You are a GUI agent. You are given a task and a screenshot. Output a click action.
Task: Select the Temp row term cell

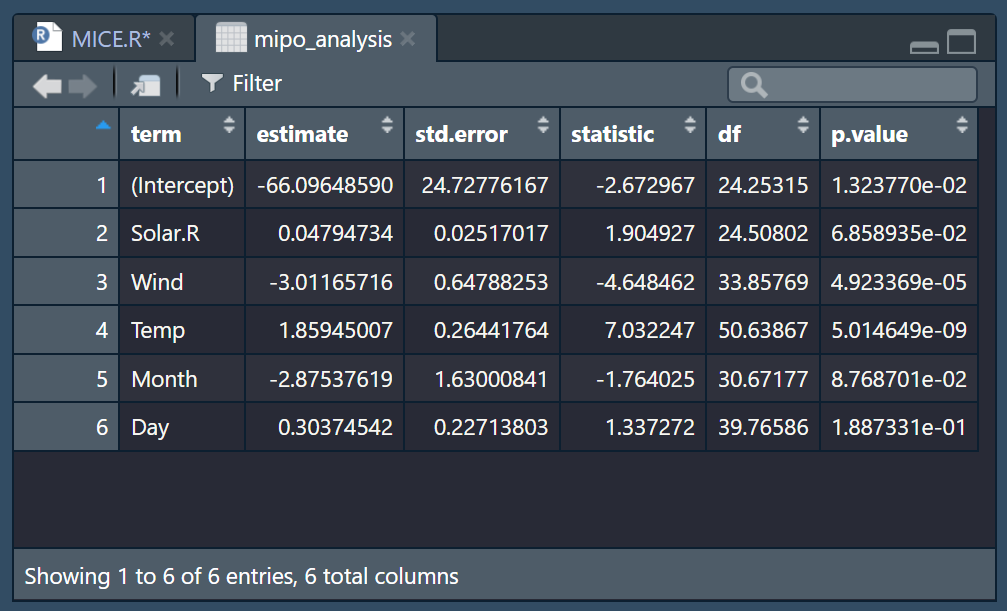click(x=158, y=330)
